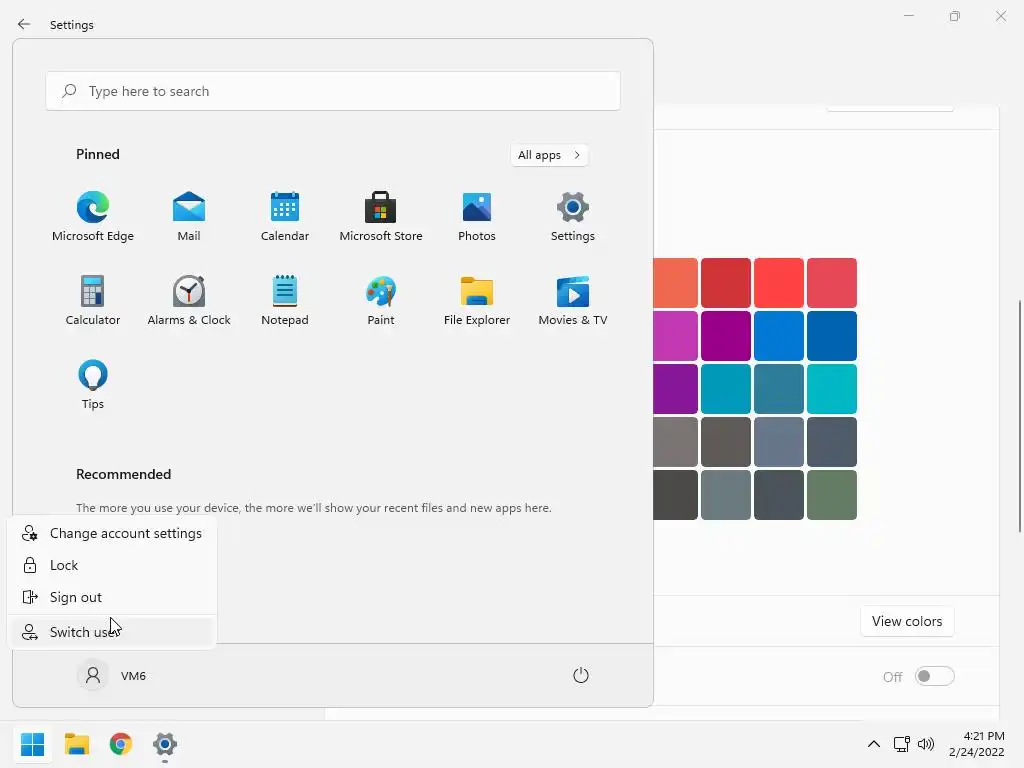The width and height of the screenshot is (1024, 768).
Task: Select the bright turquoise swatch
Action: (831, 389)
